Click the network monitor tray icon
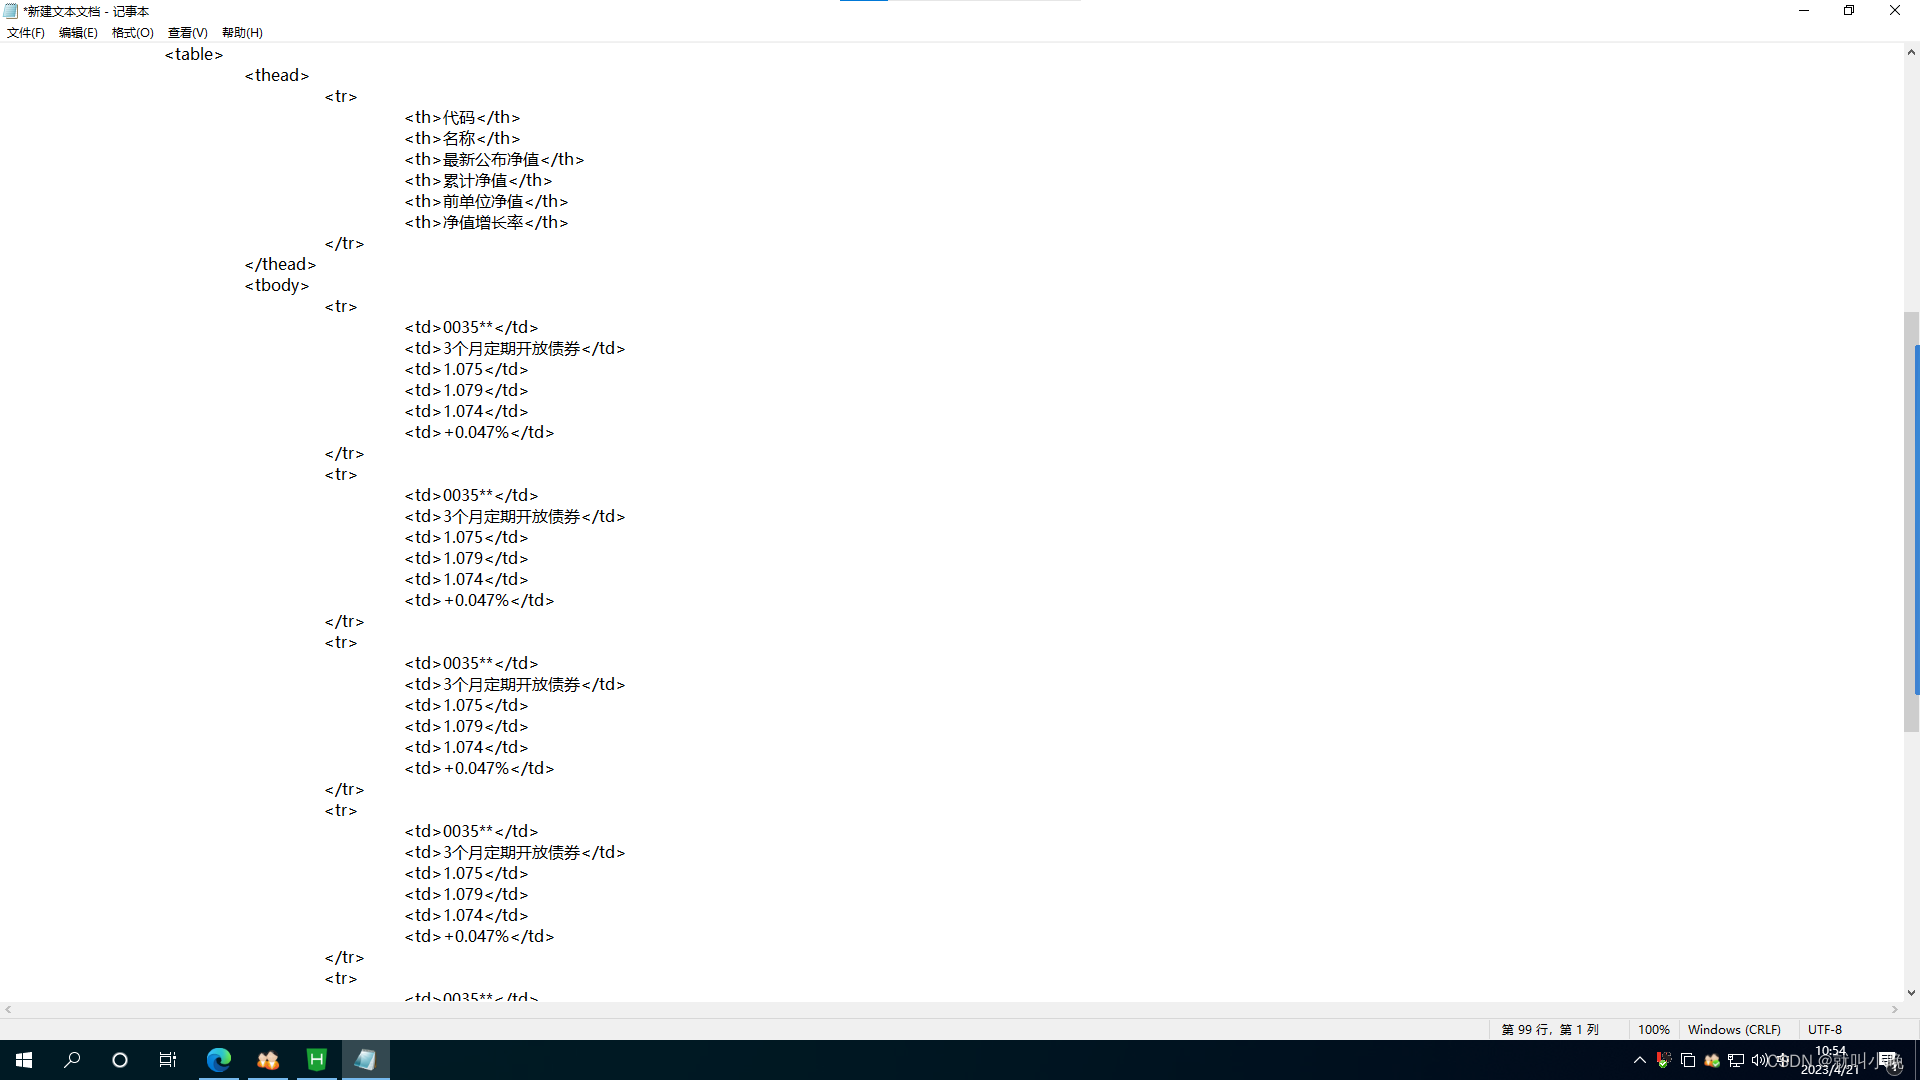 [x=1735, y=1060]
